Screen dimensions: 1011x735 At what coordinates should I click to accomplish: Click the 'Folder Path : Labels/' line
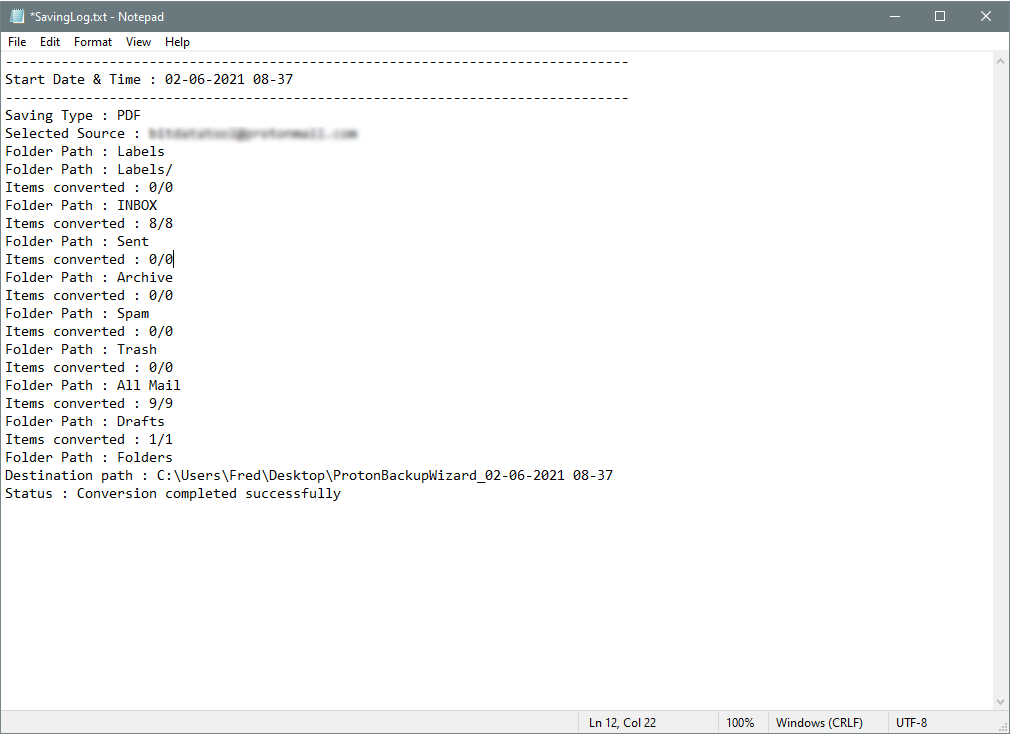click(89, 170)
